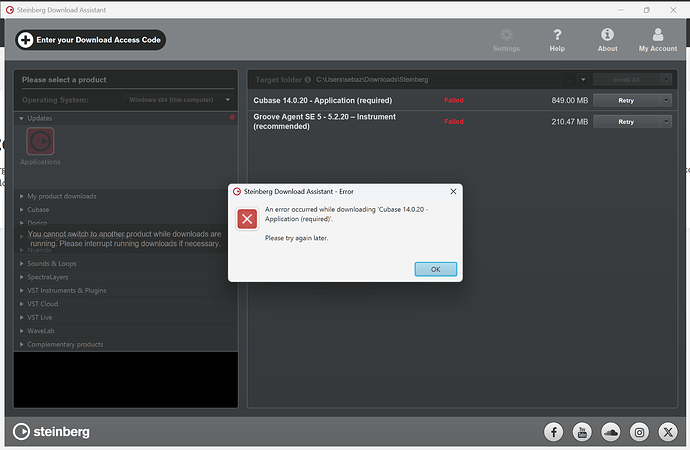The image size is (690, 450).
Task: Click the Install All button
Action: click(626, 80)
